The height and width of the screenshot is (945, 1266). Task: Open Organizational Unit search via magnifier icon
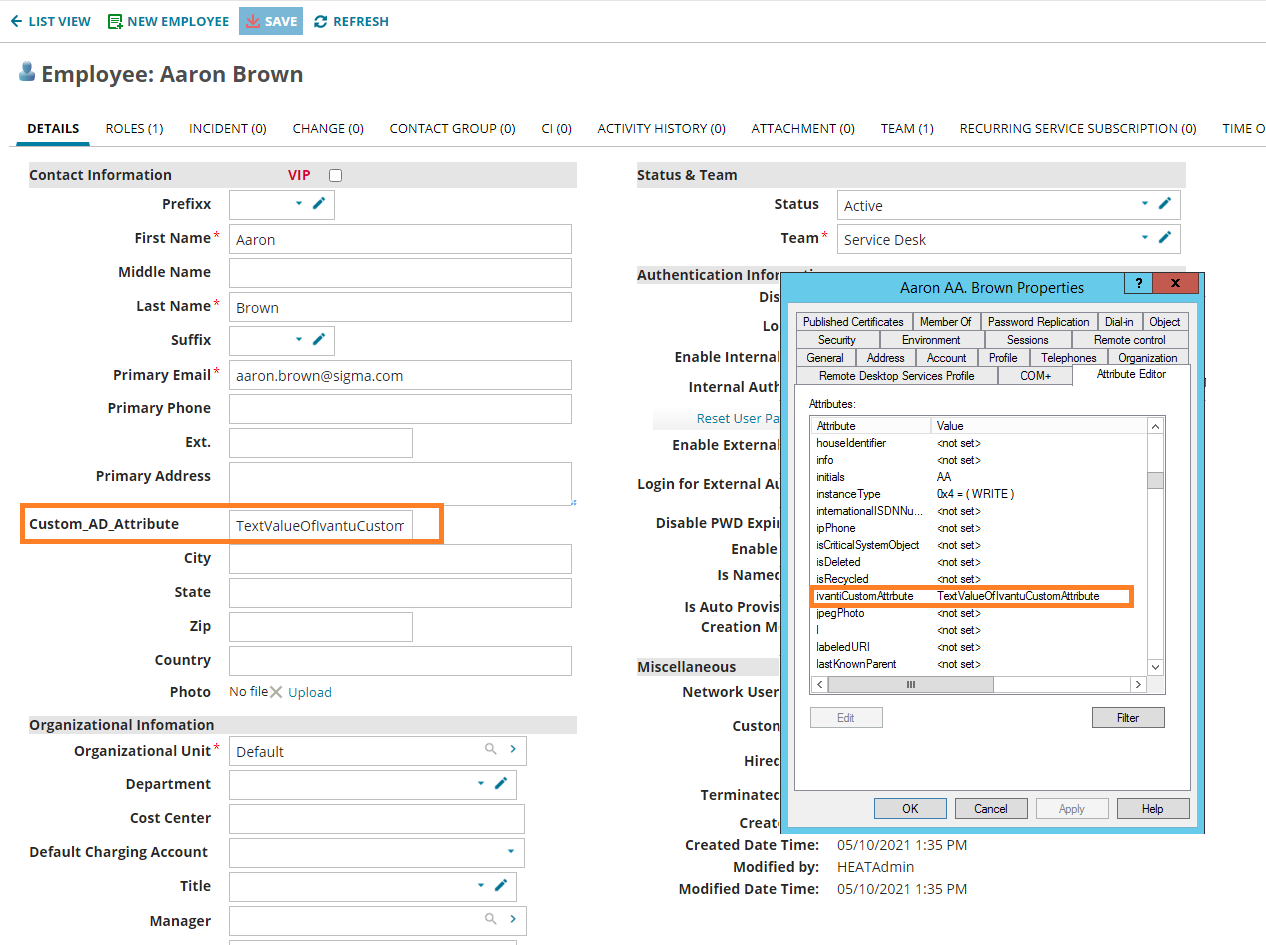click(490, 750)
